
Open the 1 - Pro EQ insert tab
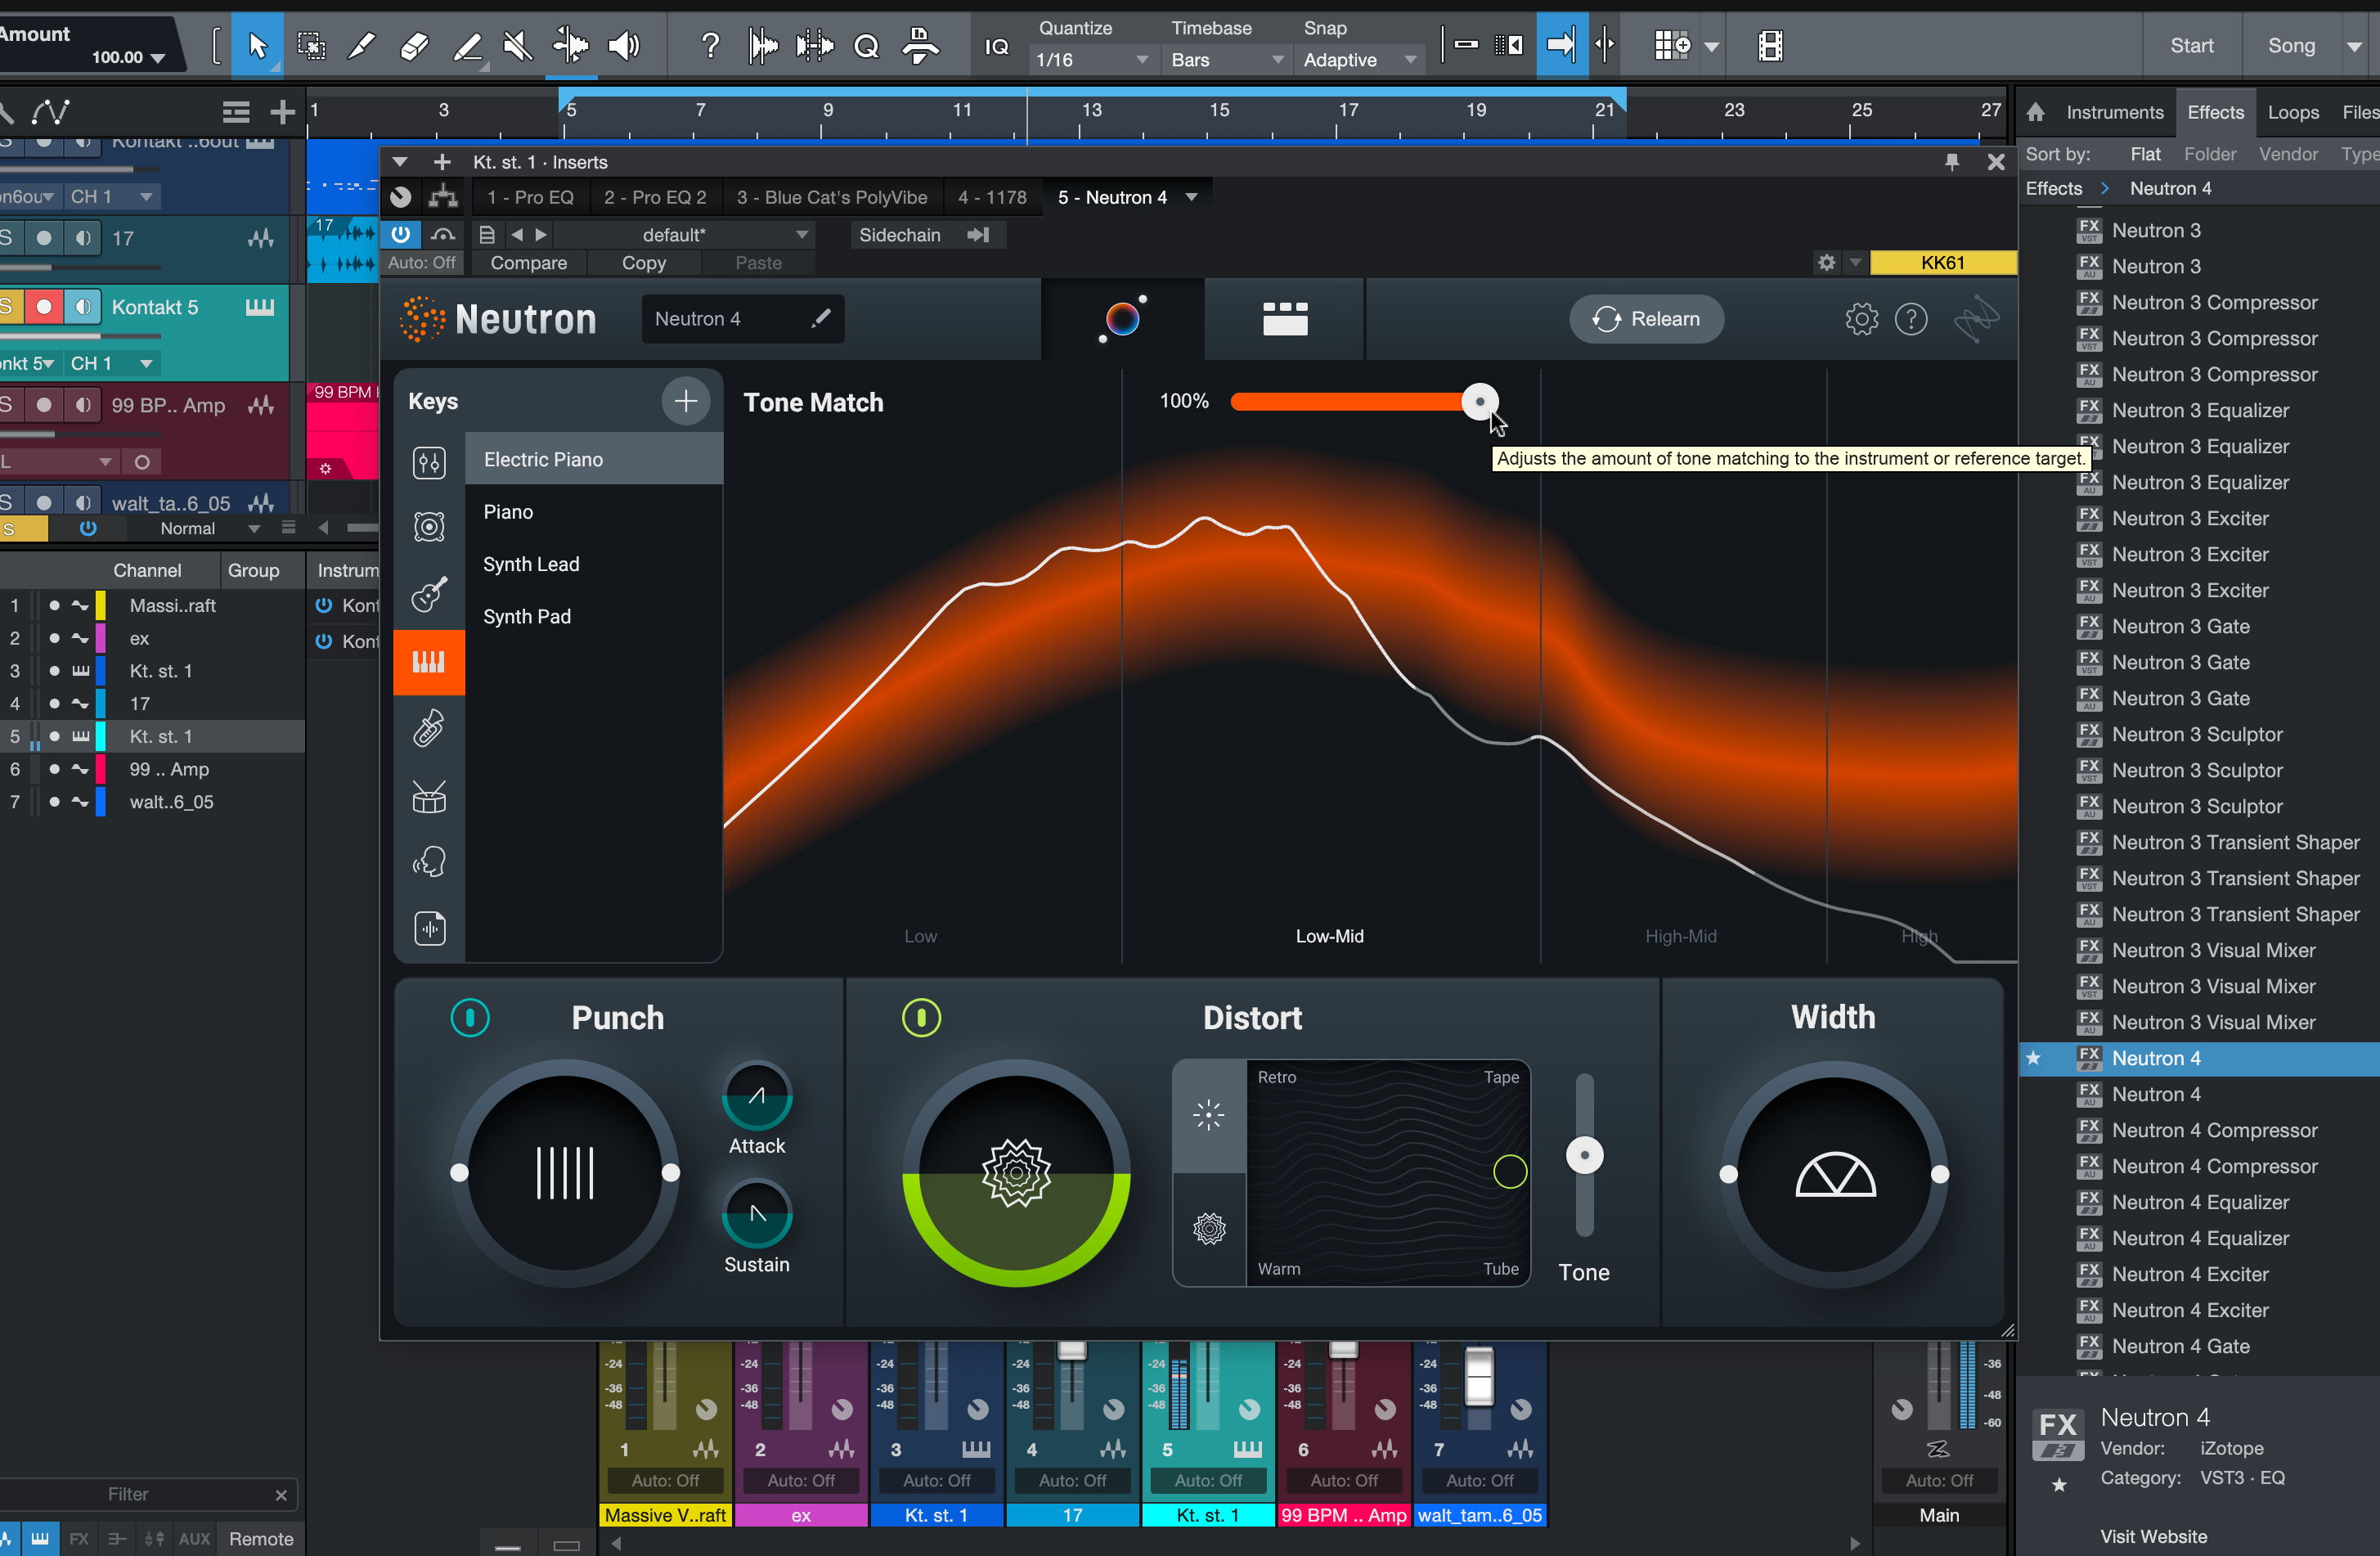[531, 197]
